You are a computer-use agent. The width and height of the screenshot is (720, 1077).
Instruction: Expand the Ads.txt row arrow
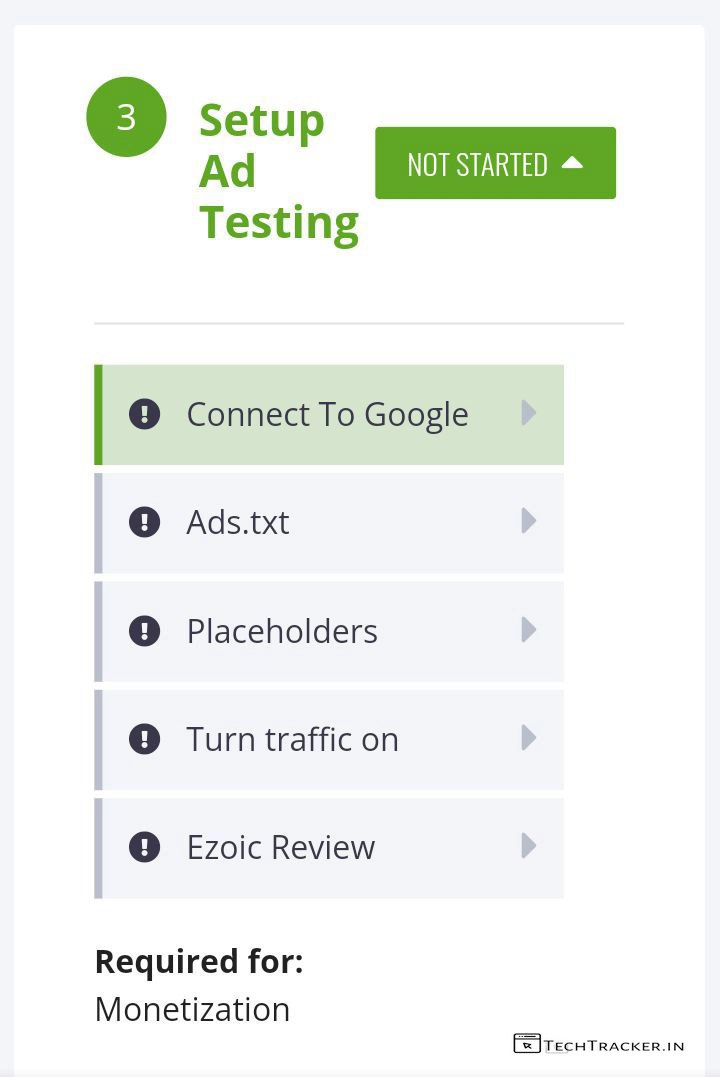(x=529, y=521)
